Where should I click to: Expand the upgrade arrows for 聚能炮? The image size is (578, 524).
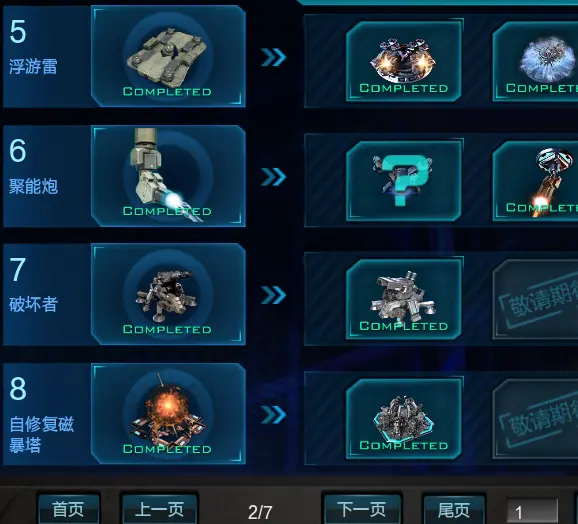[x=273, y=177]
